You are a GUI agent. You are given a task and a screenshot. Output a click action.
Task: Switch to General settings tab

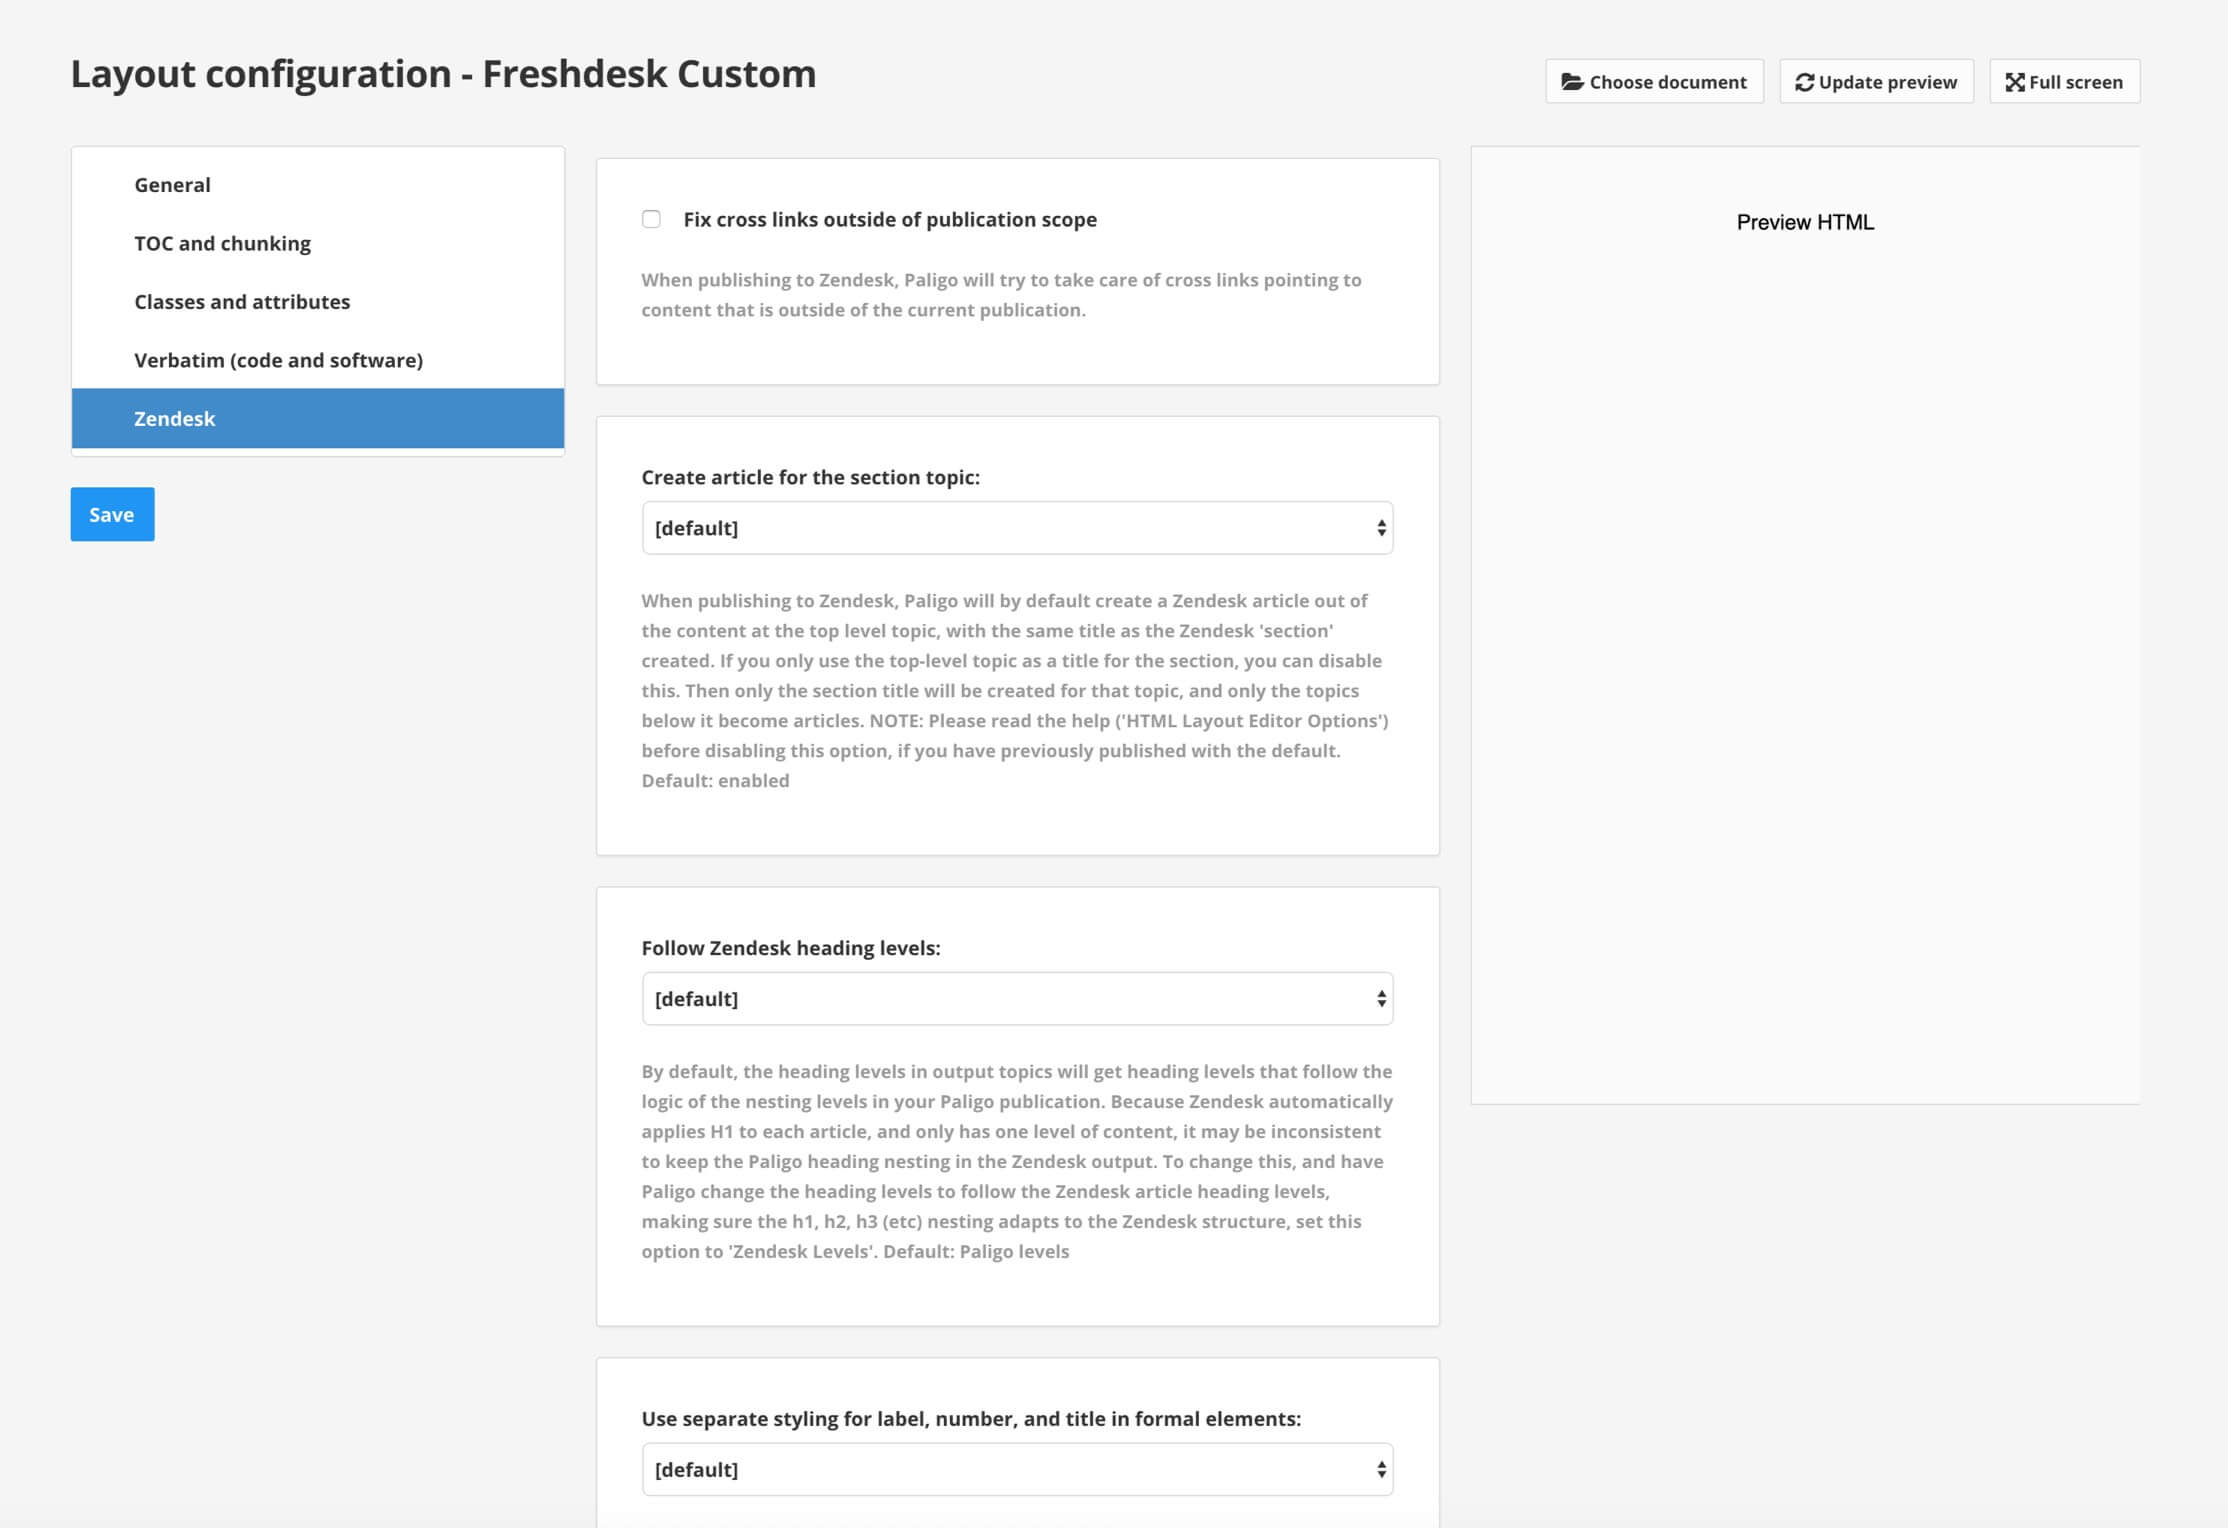[x=171, y=183]
